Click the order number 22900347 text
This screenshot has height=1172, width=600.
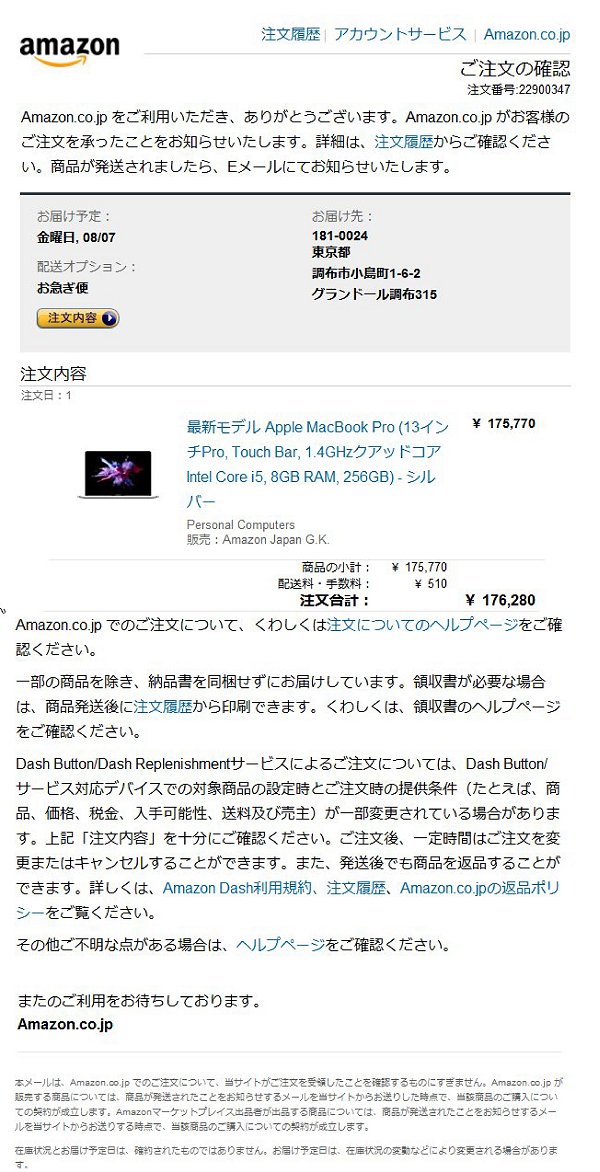click(545, 90)
